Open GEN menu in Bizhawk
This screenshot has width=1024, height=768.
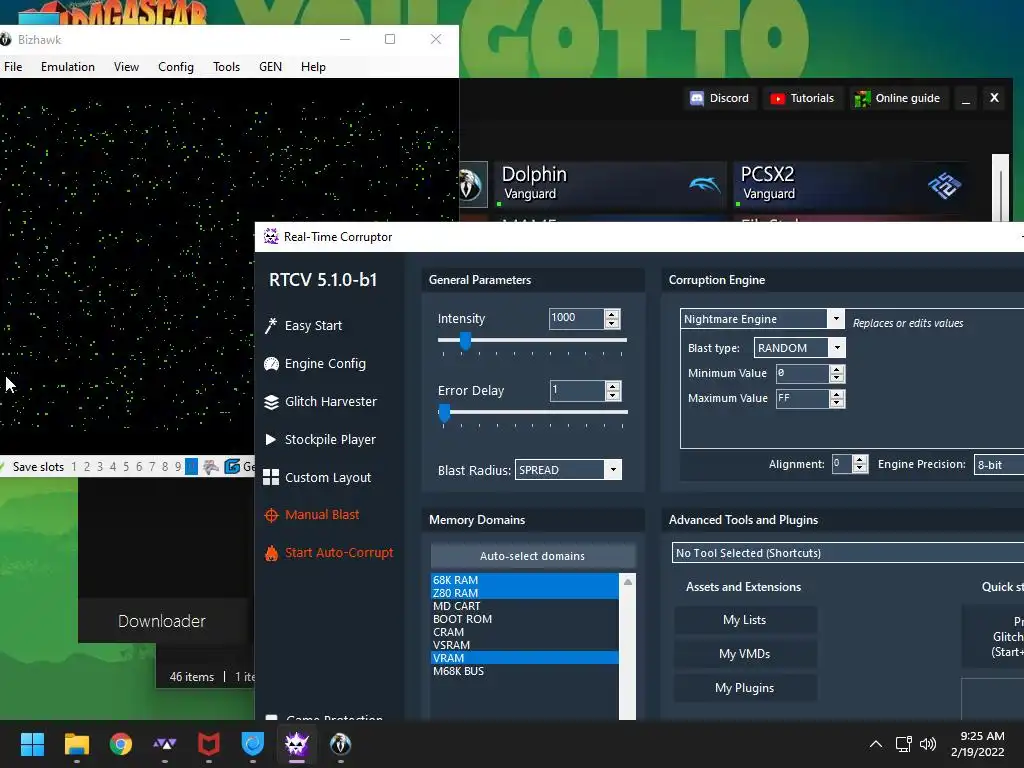pyautogui.click(x=270, y=67)
